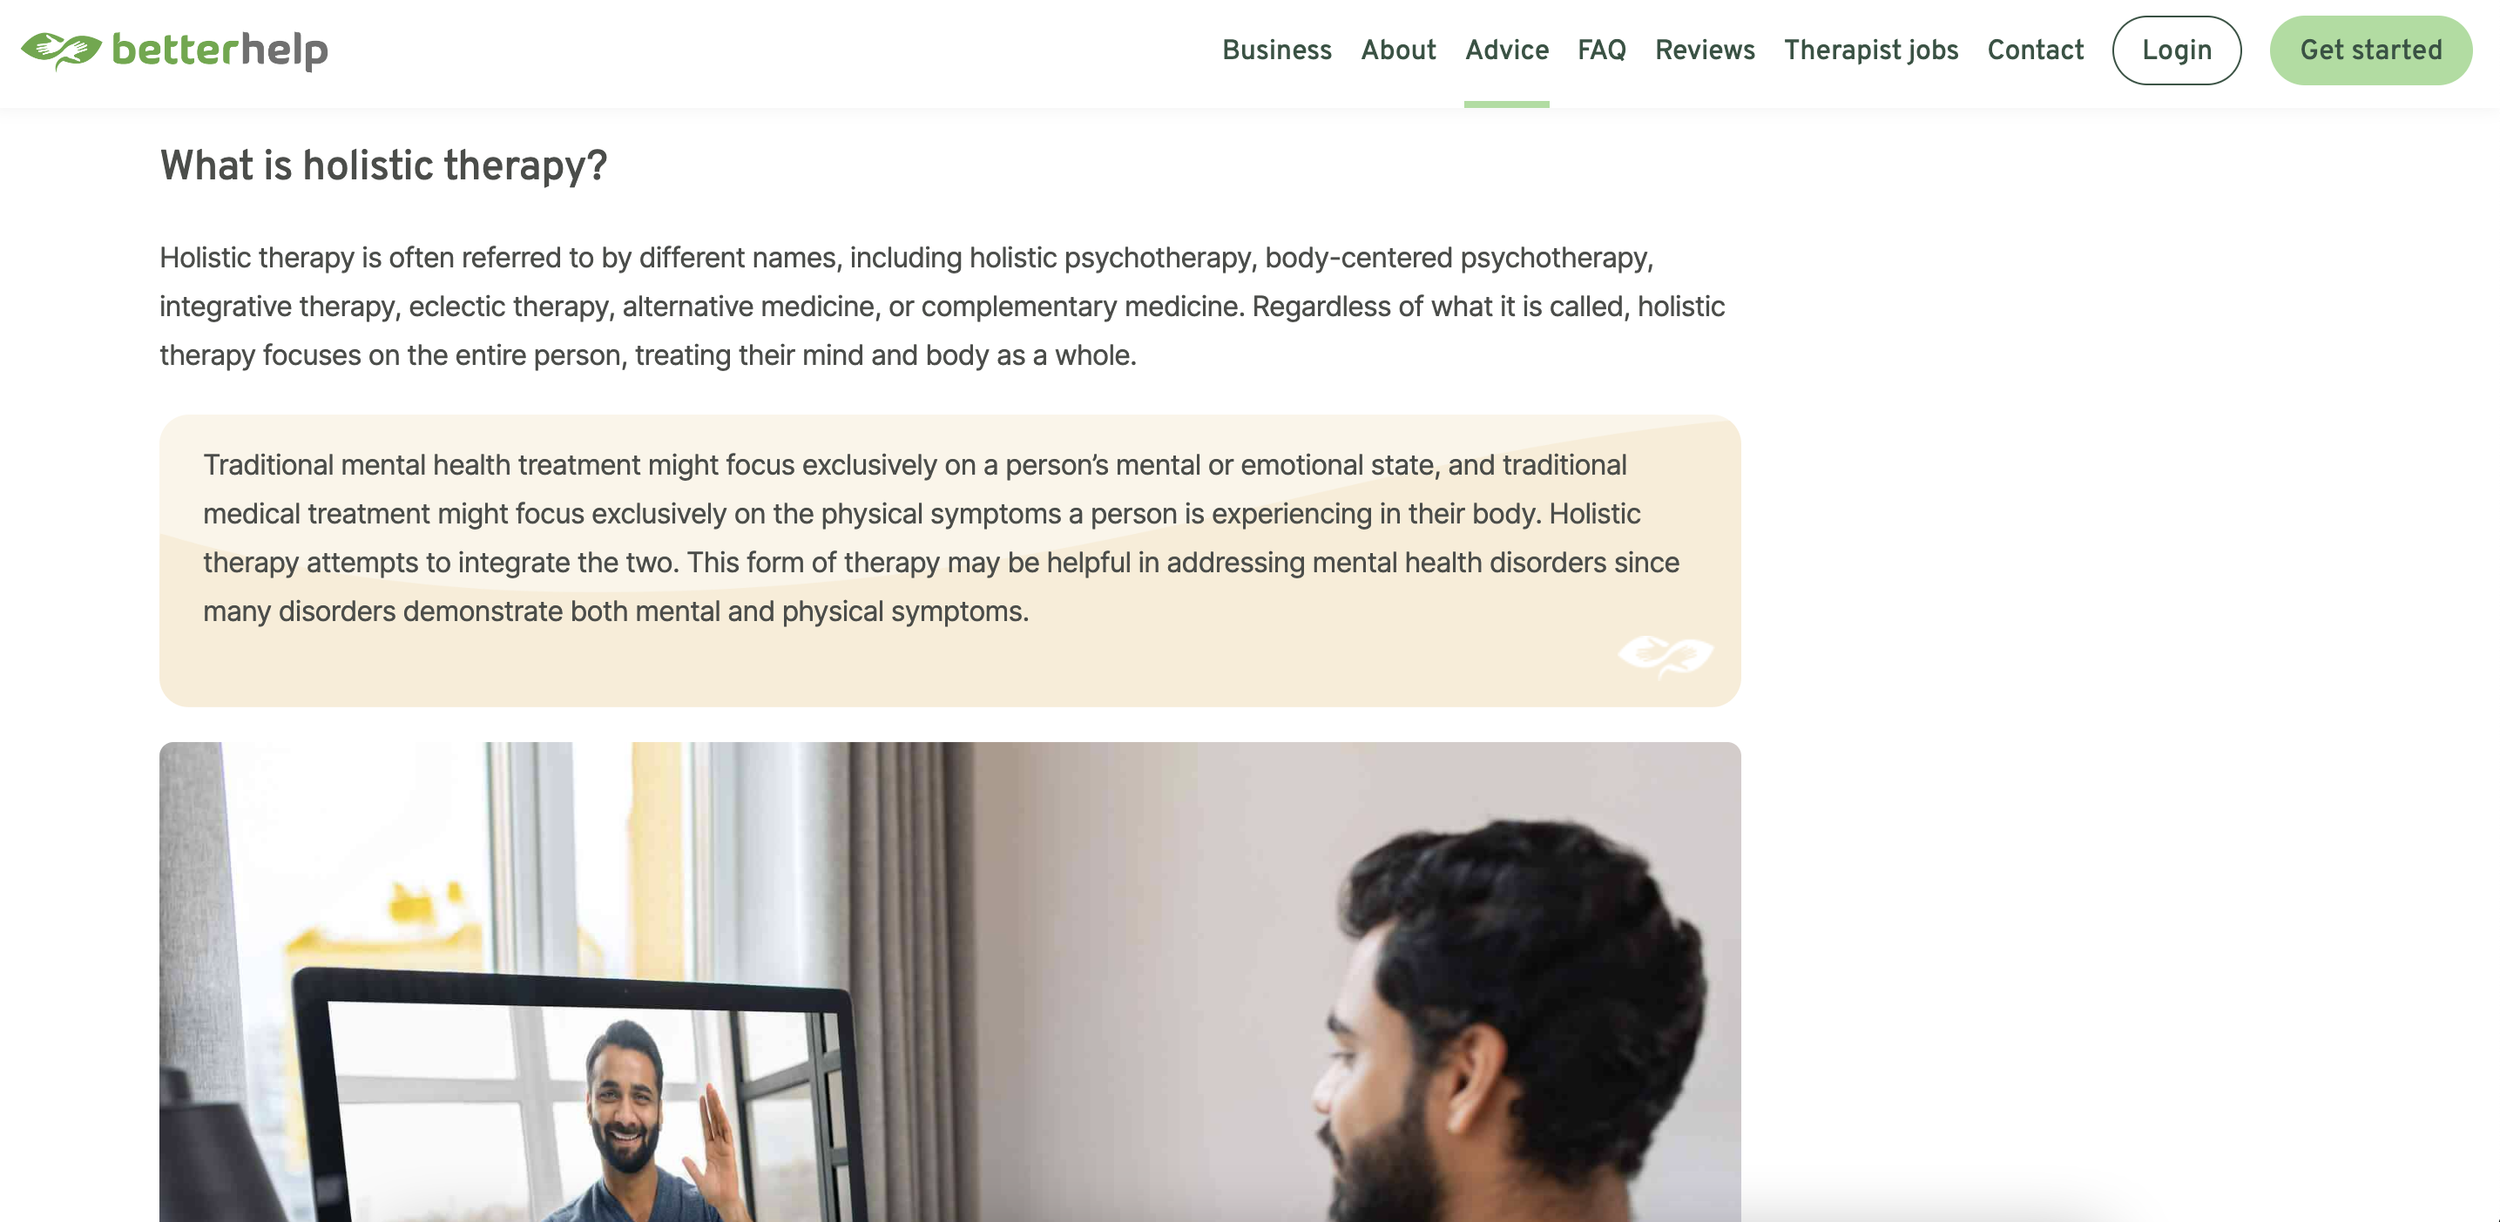
Task: Click the paragraph starting 'Holistic therapy is often'
Action: tap(942, 306)
